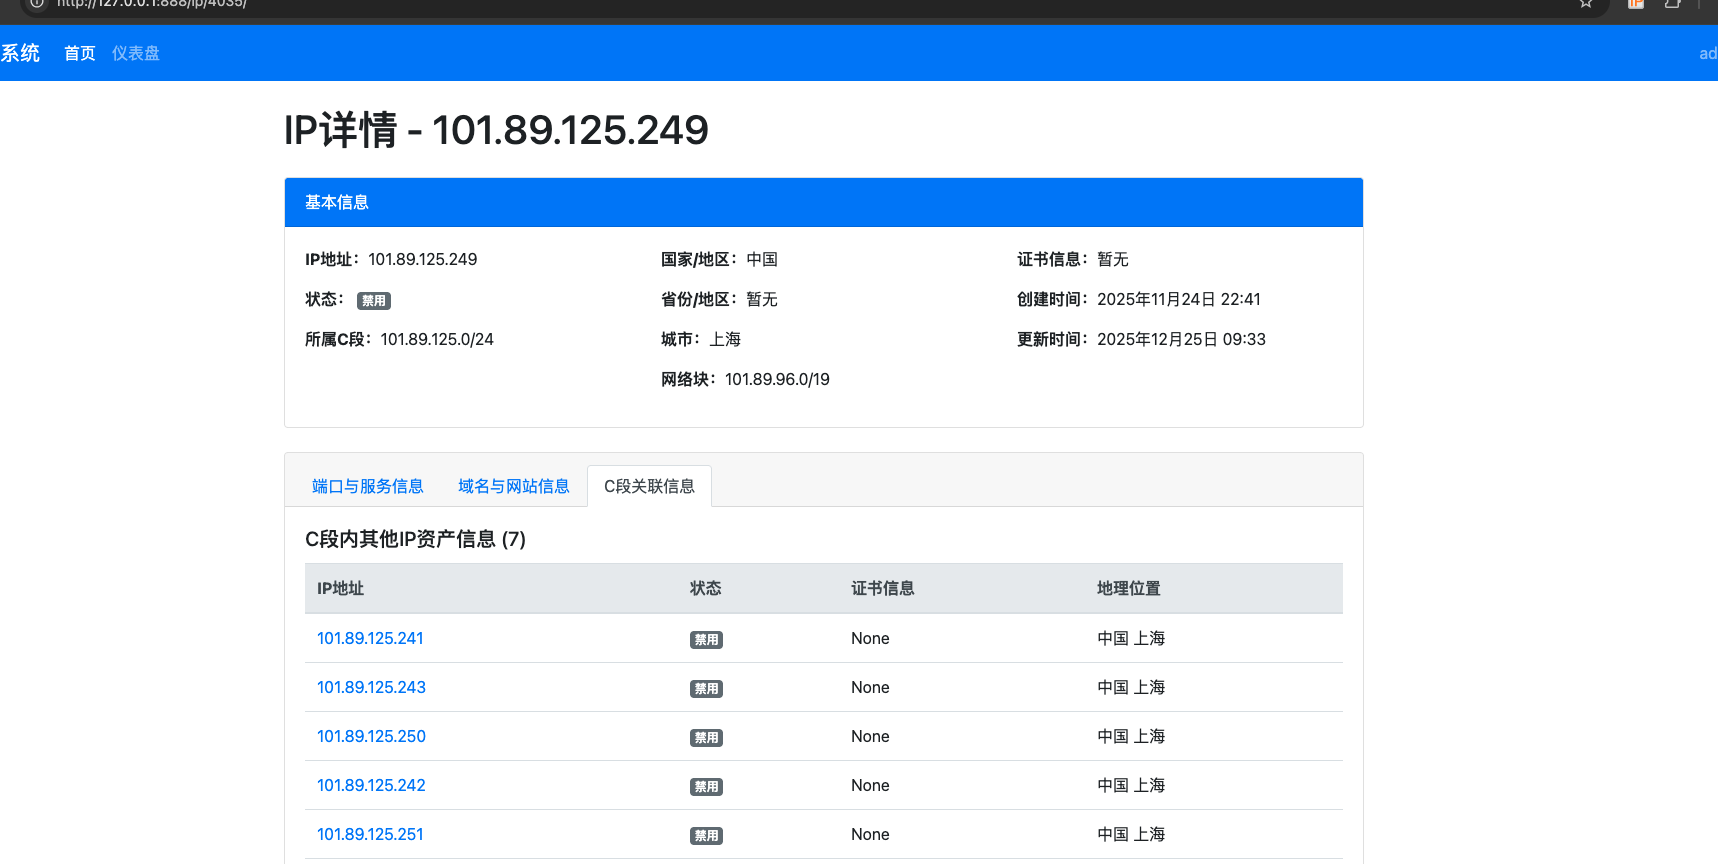
Task: Open the admin user menu at top right
Action: click(1707, 54)
